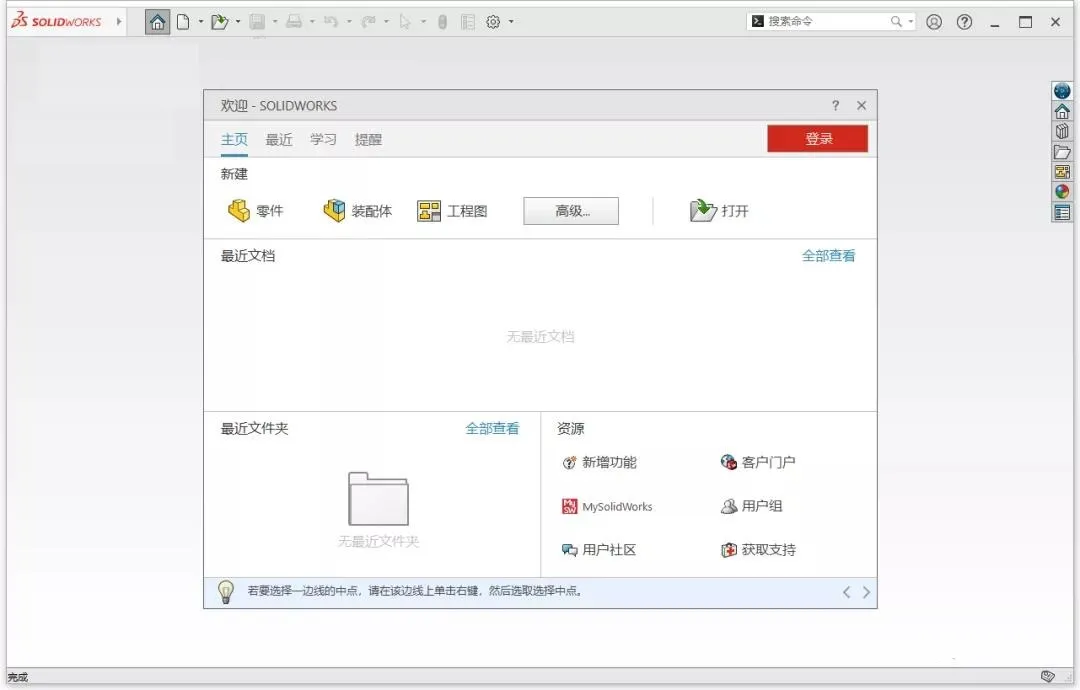This screenshot has height=690, width=1080.
Task: Open File Explorer tab in task pane
Action: (1062, 152)
